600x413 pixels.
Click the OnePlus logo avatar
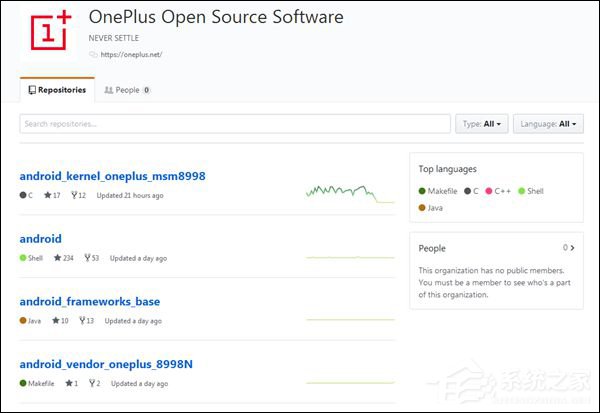pyautogui.click(x=51, y=31)
